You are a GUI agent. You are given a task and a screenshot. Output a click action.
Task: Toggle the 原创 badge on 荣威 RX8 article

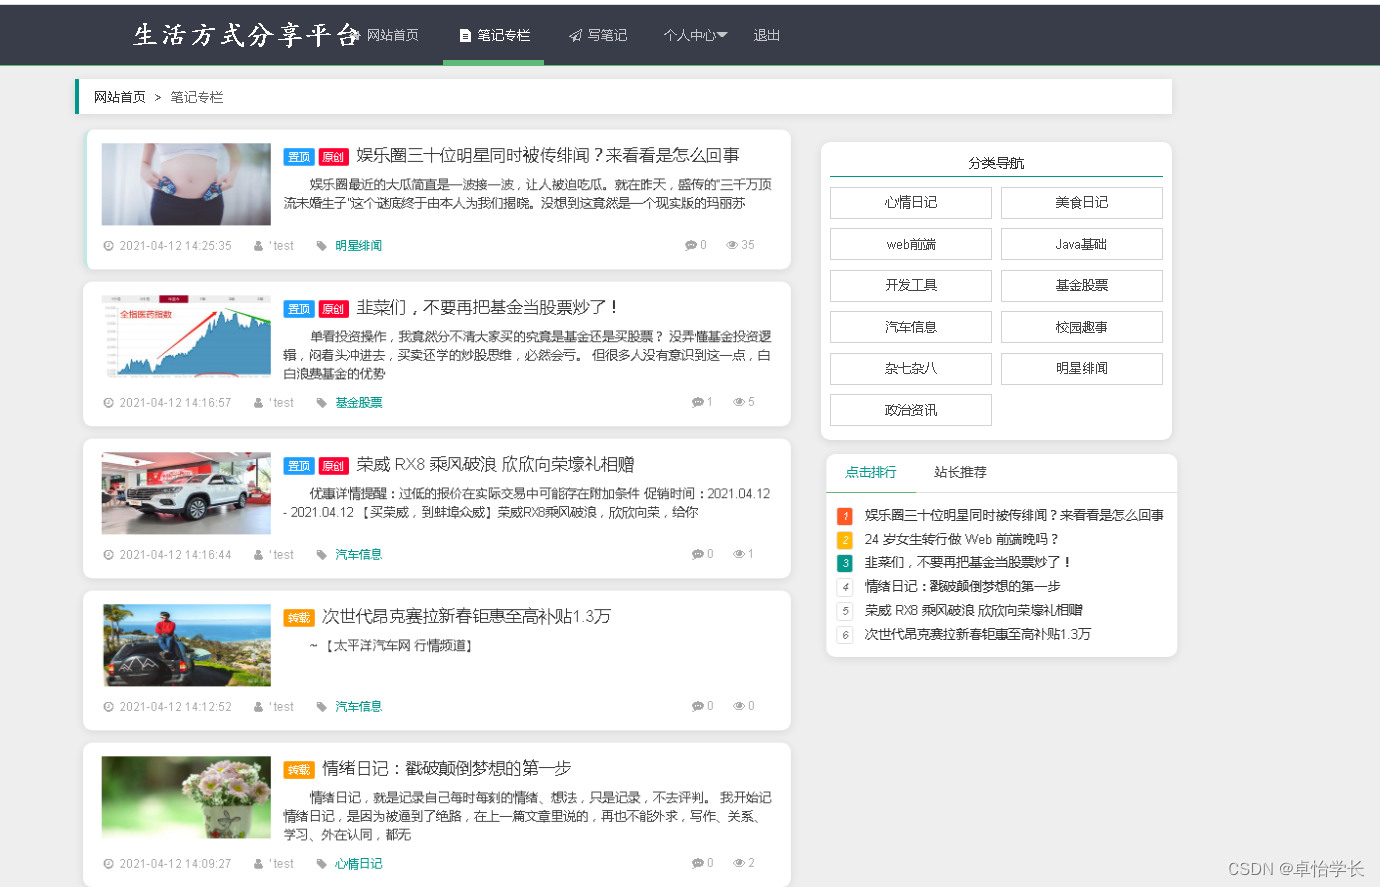333,465
